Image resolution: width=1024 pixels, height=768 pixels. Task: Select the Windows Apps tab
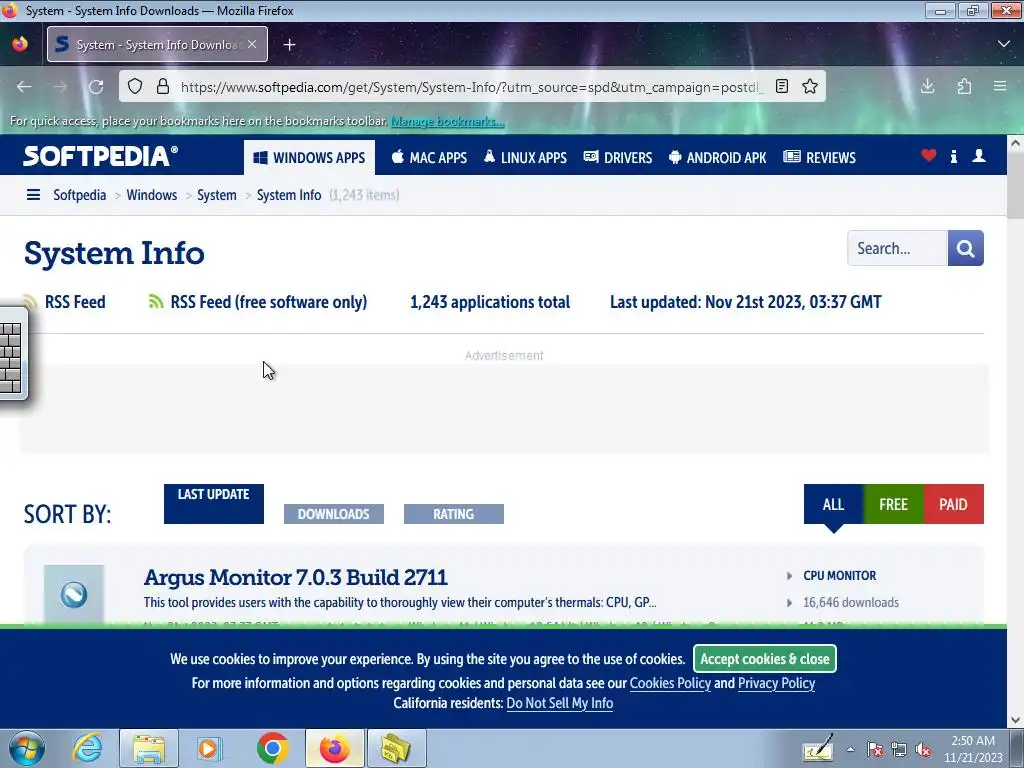click(310, 157)
